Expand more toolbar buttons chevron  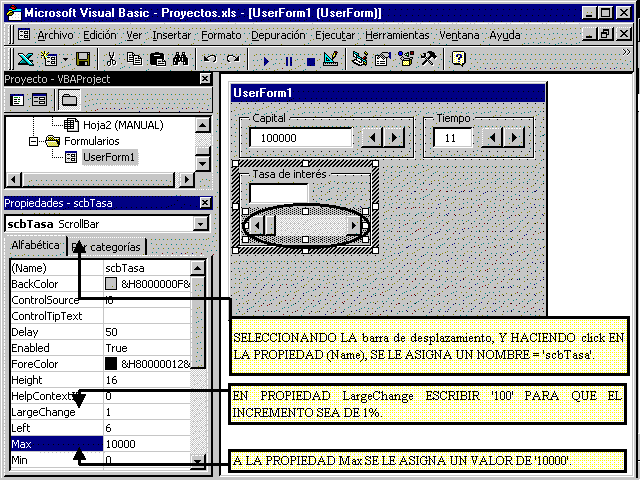(x=626, y=52)
